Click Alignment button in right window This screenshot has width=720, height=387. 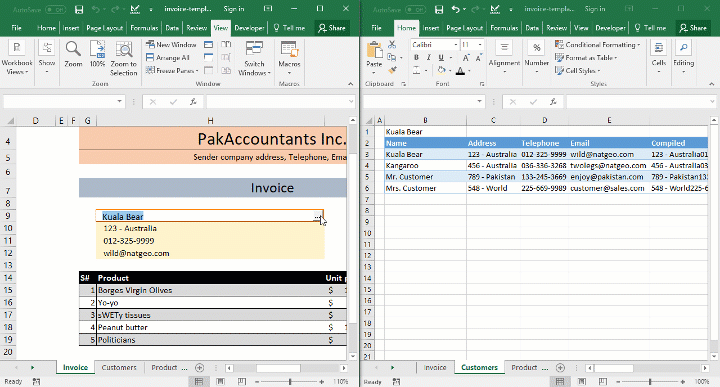(x=504, y=57)
